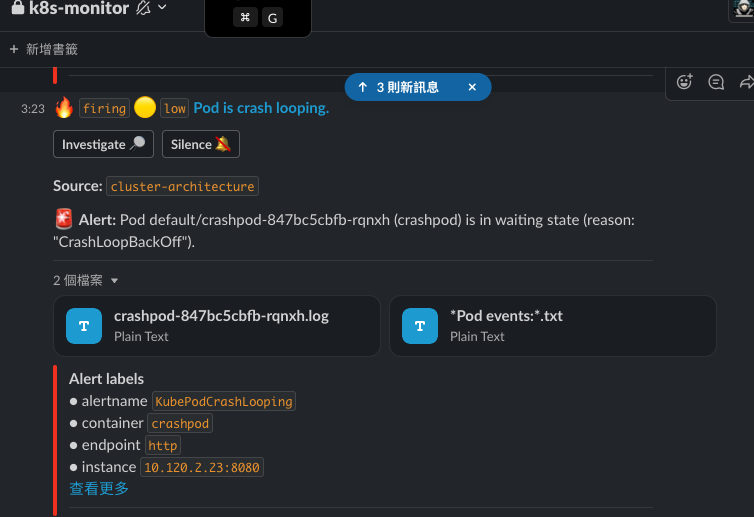Open the user avatar at top right

tap(743, 9)
